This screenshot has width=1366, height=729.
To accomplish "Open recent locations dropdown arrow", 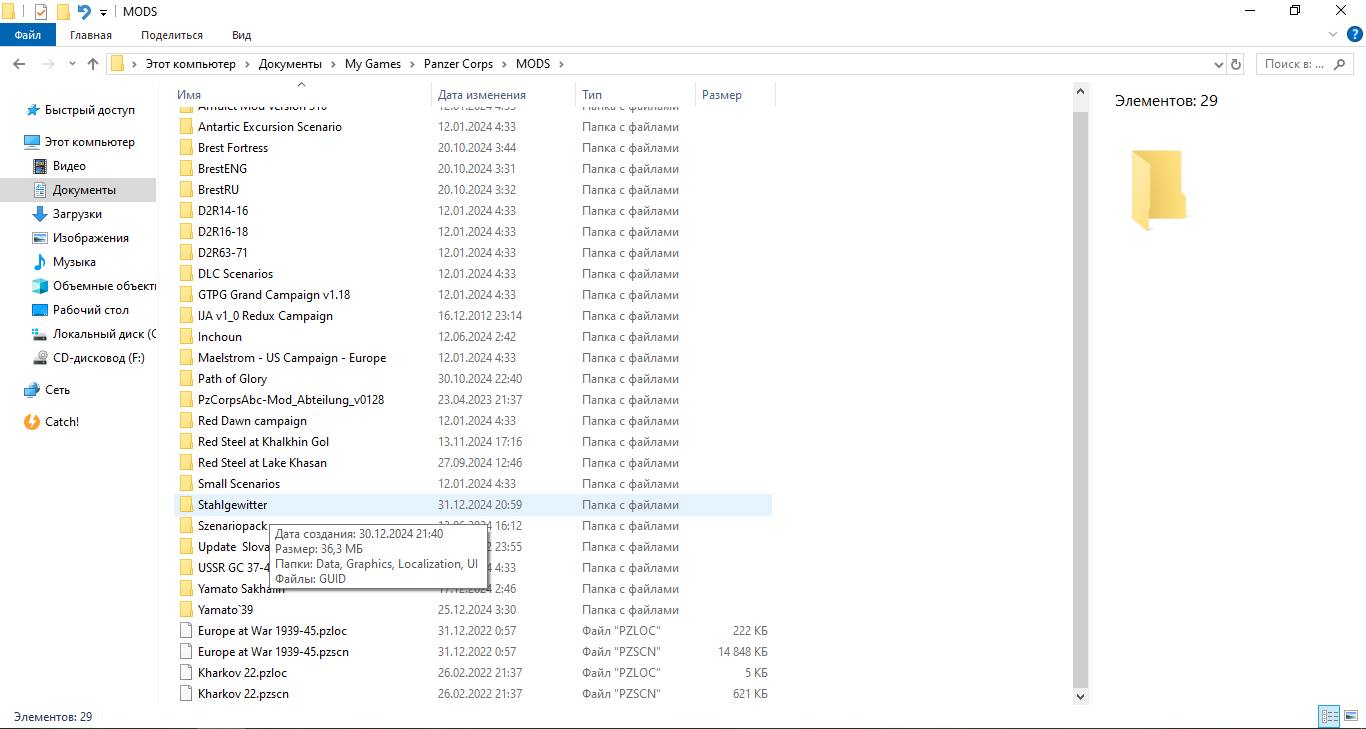I will [72, 64].
